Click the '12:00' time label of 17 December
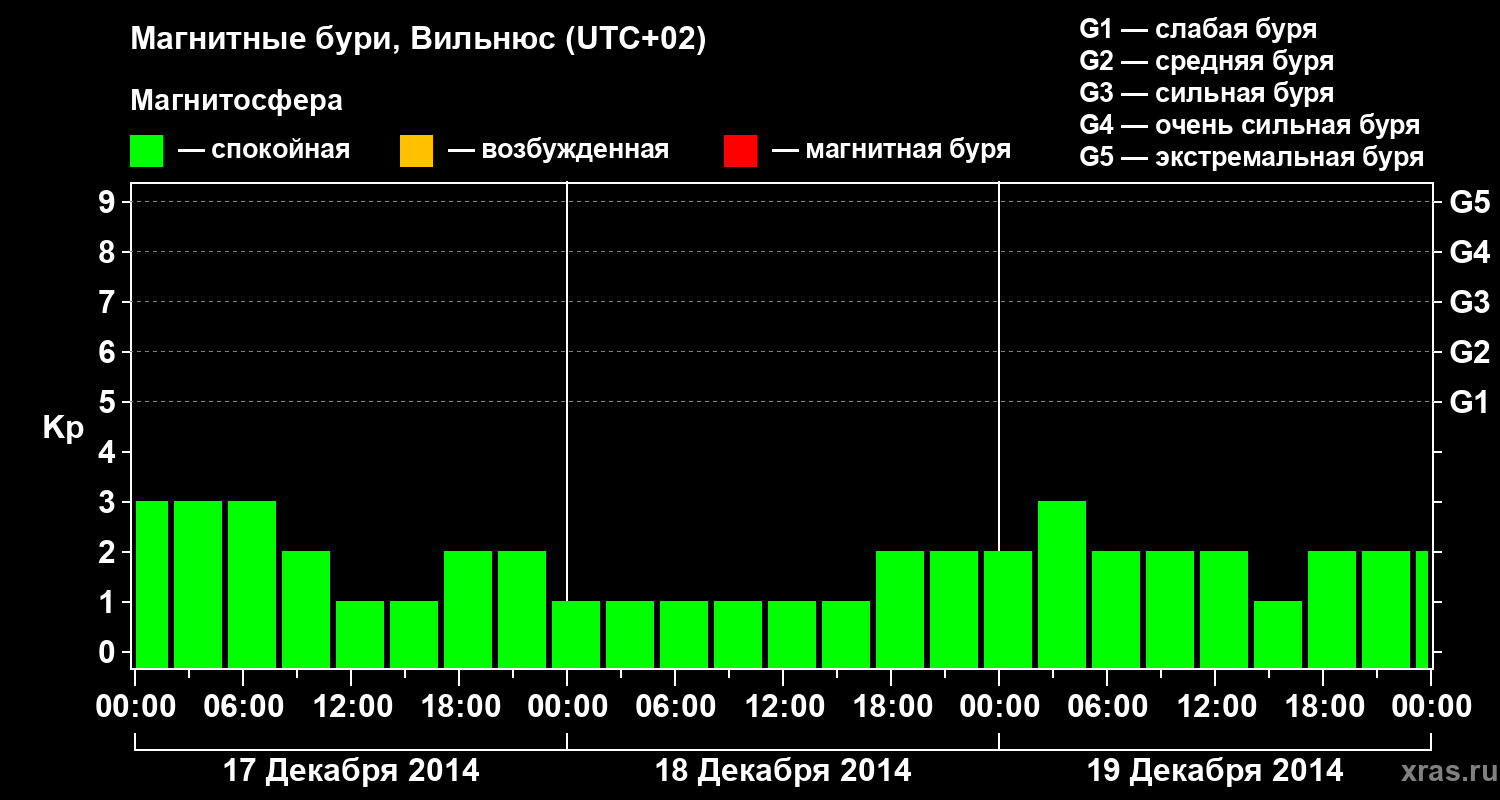The height and width of the screenshot is (800, 1500). [x=351, y=707]
